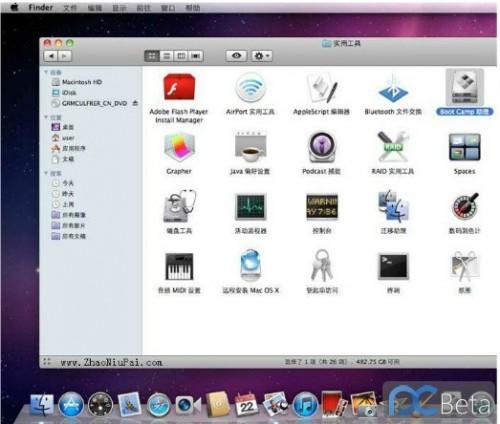This screenshot has height=424, width=500.
Task: Switch to column view in toolbar
Action: click(x=181, y=56)
